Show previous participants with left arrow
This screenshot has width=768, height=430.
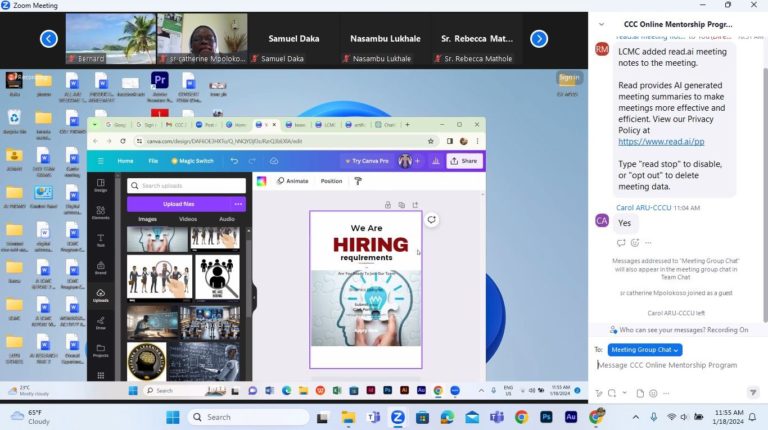tap(48, 39)
